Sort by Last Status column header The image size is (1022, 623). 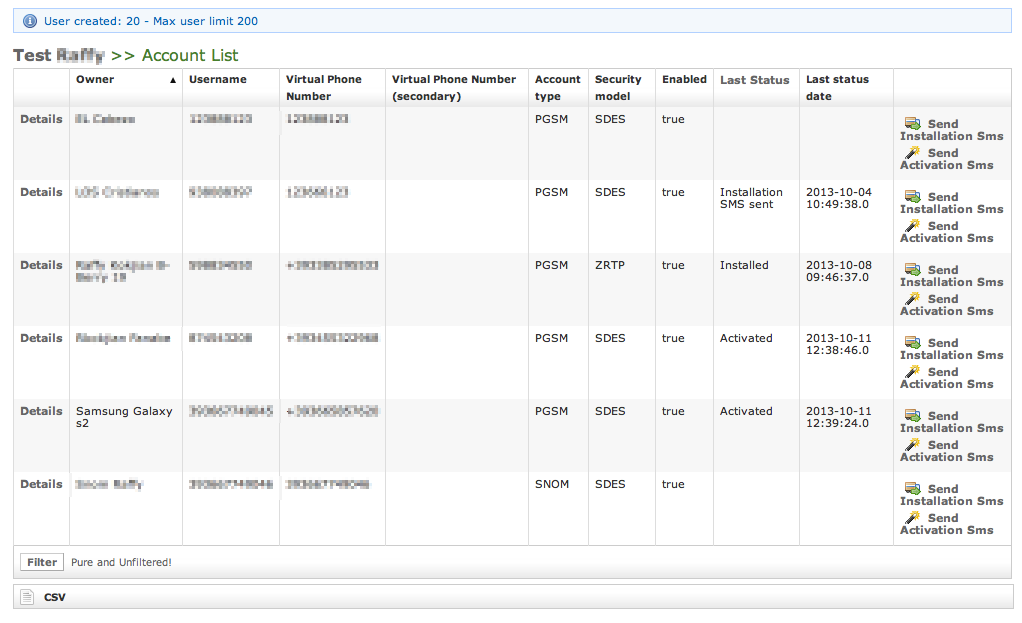click(x=754, y=80)
